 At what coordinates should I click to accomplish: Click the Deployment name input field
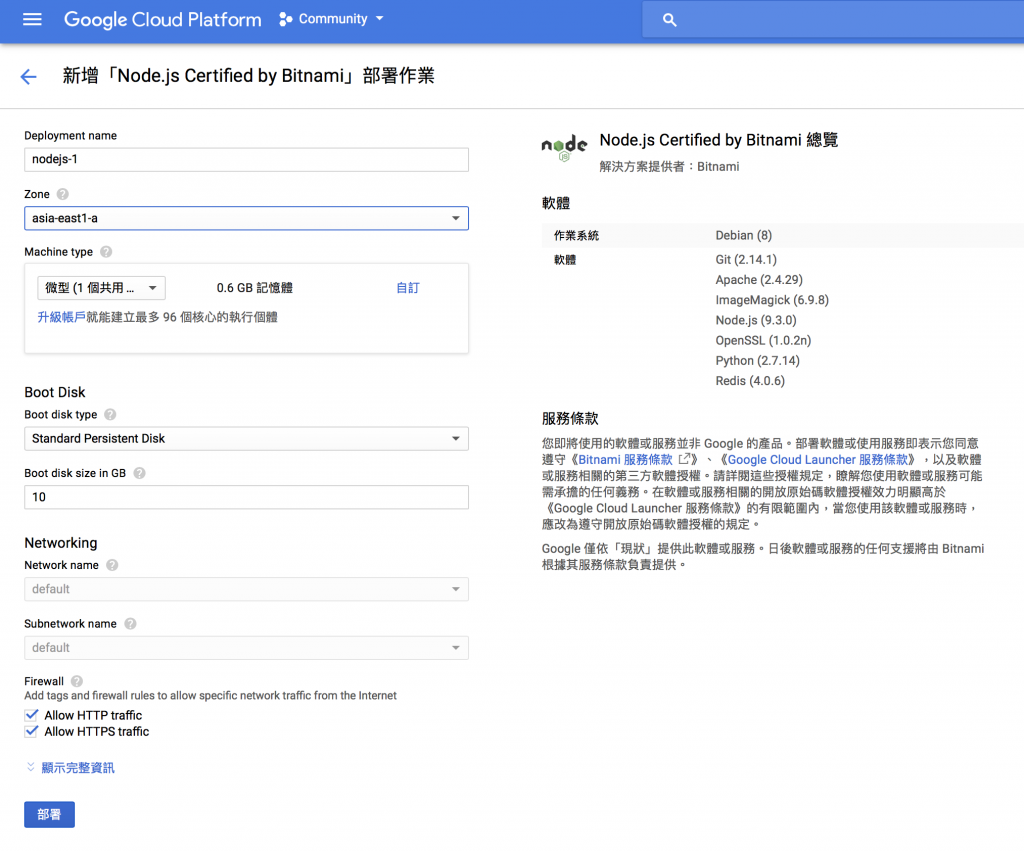point(246,160)
